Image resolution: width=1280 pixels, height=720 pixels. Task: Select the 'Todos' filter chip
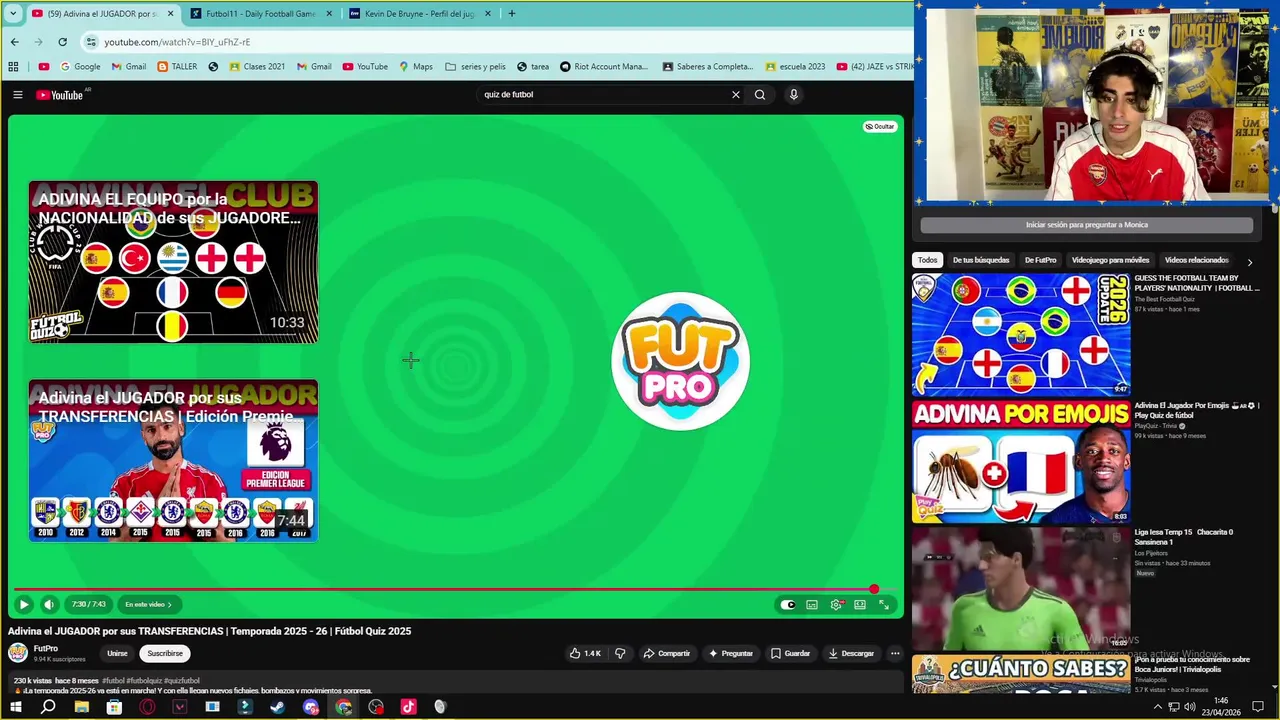pos(928,260)
